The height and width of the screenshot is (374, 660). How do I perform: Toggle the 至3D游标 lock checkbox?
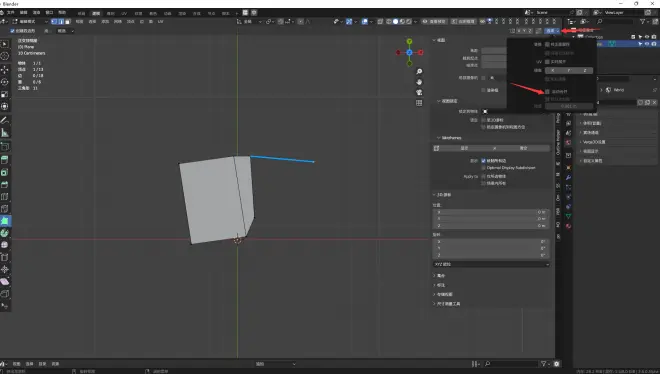[483, 120]
